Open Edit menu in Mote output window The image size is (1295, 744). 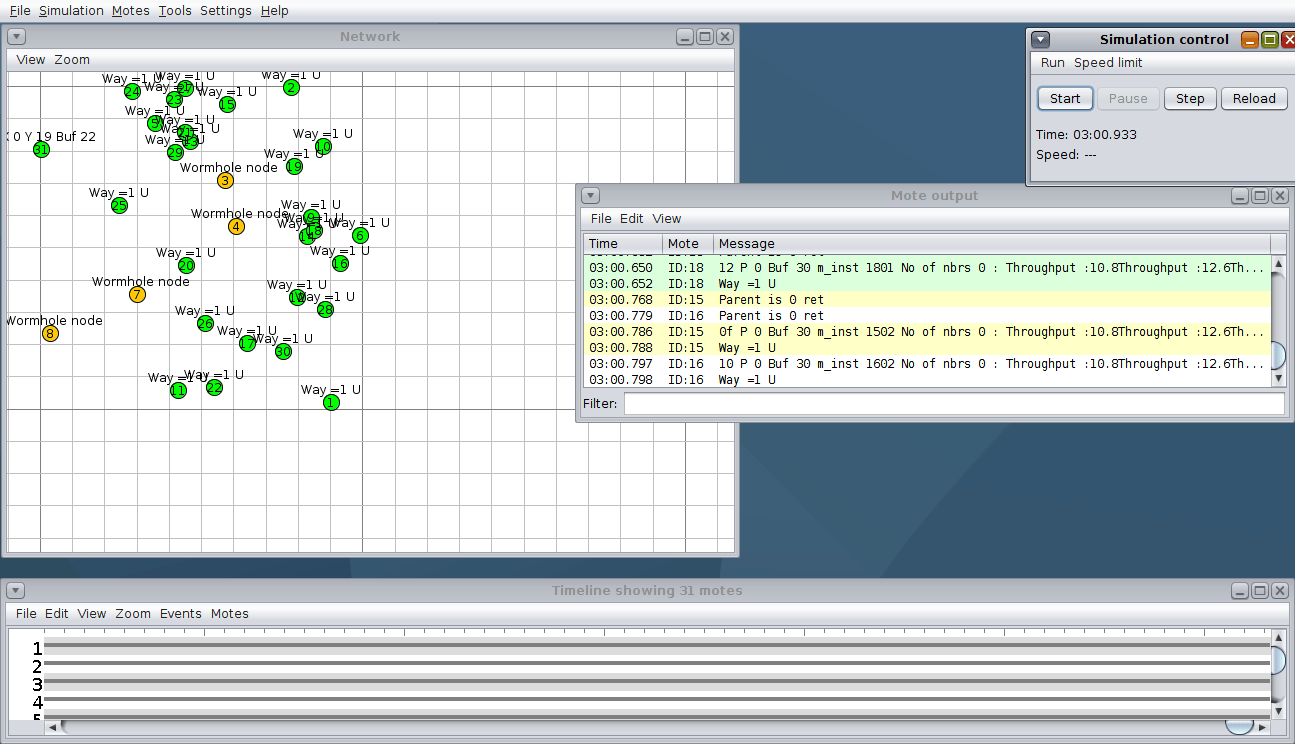[x=632, y=219]
